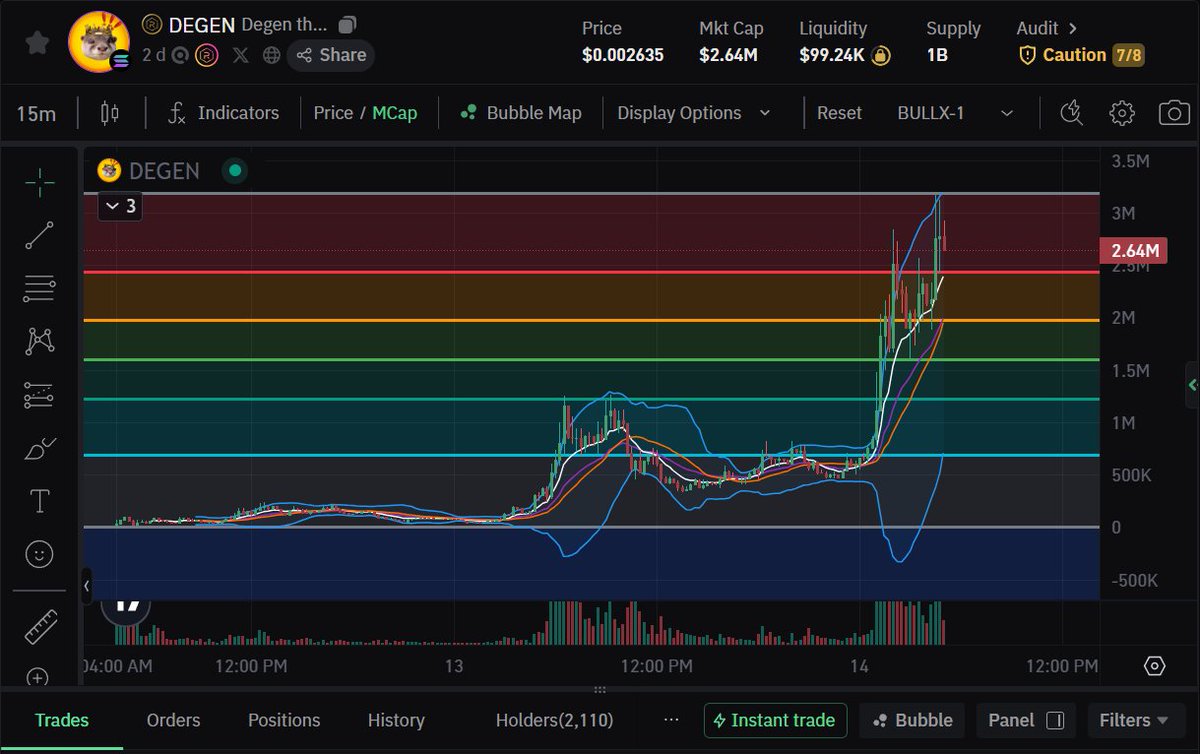Select the brush drawing tool
The image size is (1200, 754).
[39, 448]
